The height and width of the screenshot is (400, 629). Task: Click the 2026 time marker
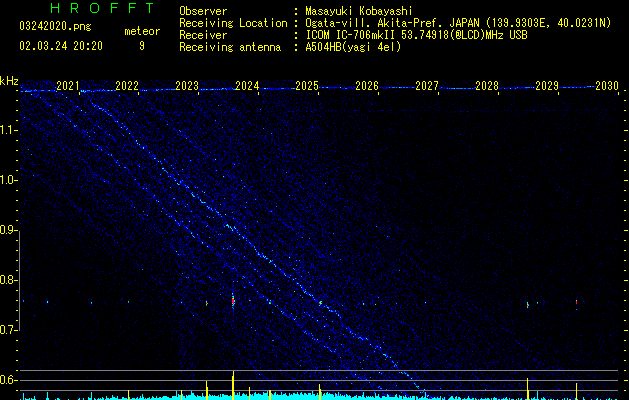367,86
